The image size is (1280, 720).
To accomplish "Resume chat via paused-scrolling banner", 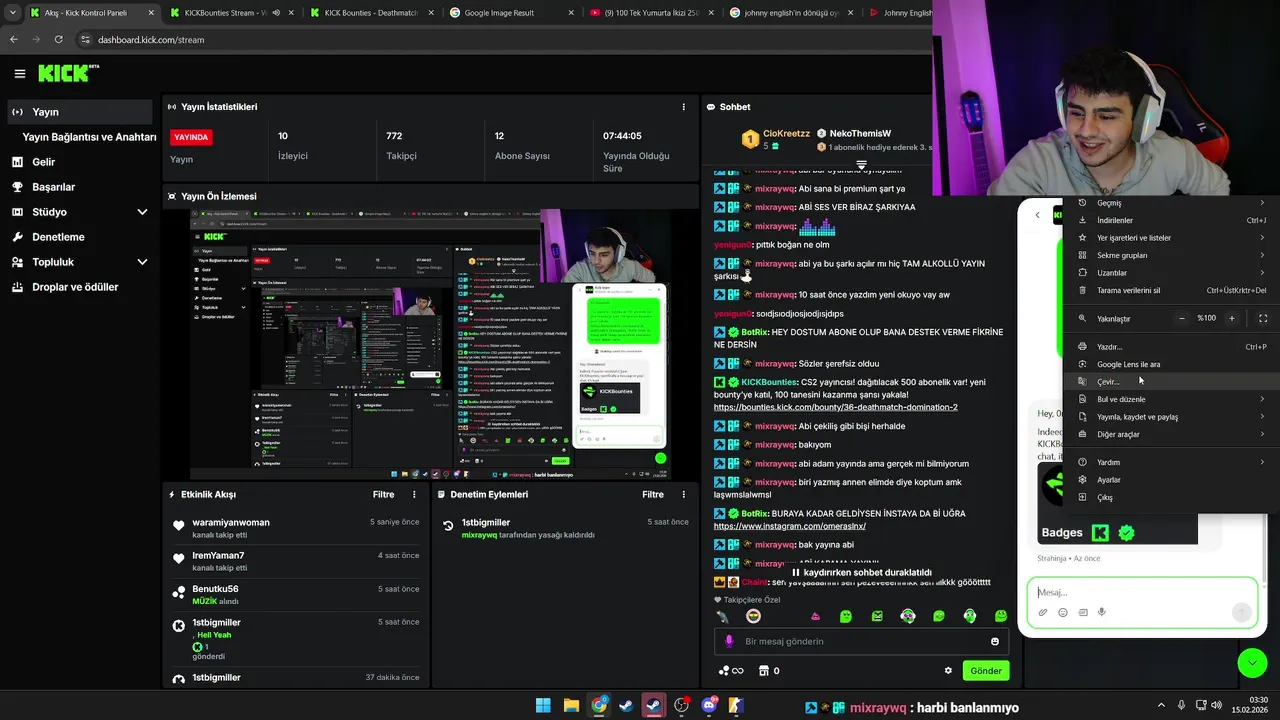I will click(x=860, y=572).
